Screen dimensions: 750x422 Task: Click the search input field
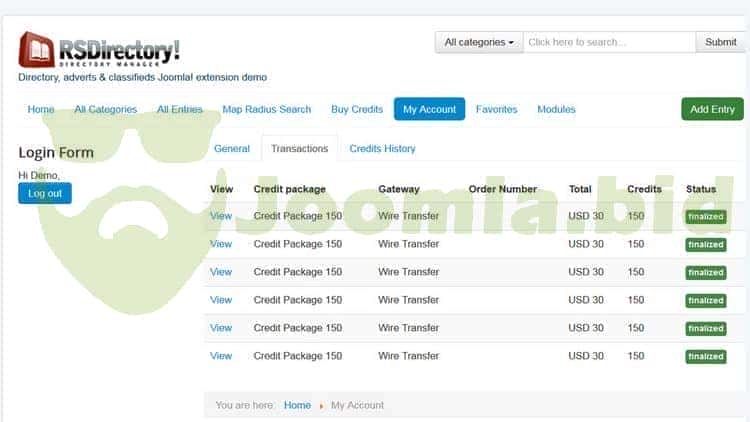coord(608,42)
